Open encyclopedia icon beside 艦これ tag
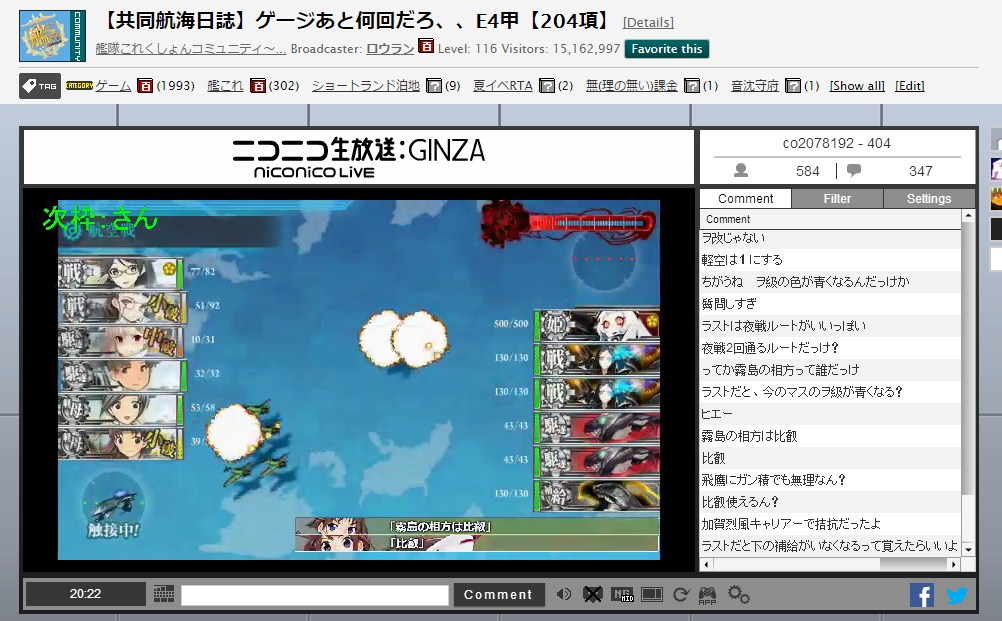 (x=258, y=86)
